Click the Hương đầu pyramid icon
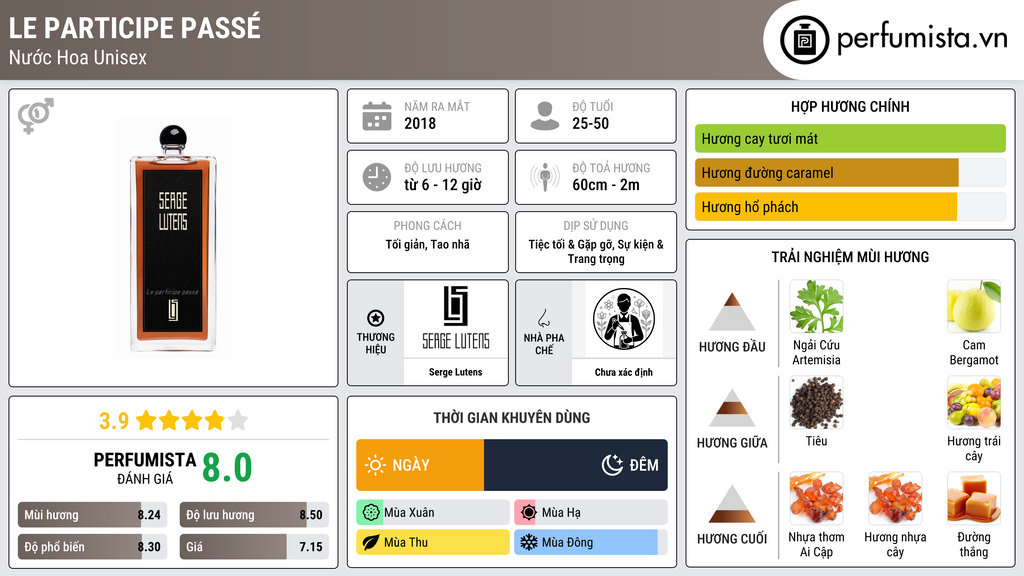 732,312
